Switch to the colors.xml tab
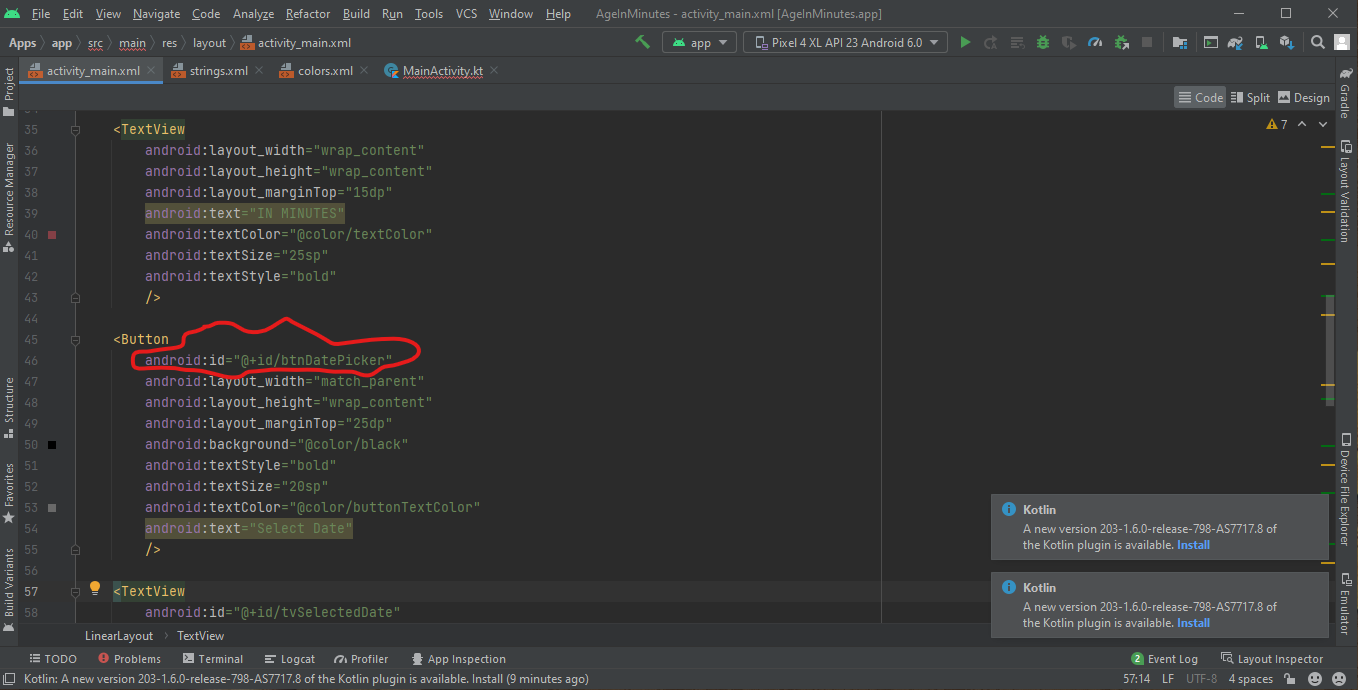The image size is (1358, 690). 325,71
